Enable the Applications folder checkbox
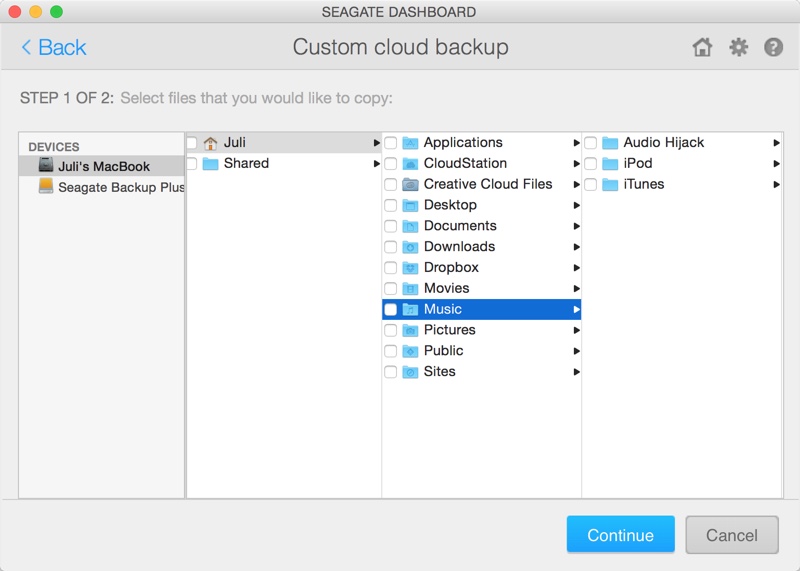 click(391, 143)
